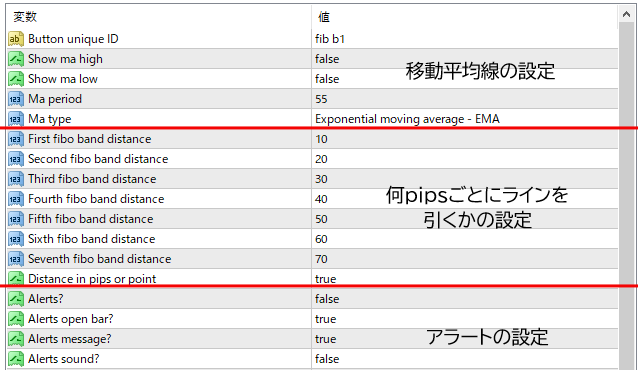The height and width of the screenshot is (370, 638).
Task: Click the Distance in pips or point icon
Action: 15,279
